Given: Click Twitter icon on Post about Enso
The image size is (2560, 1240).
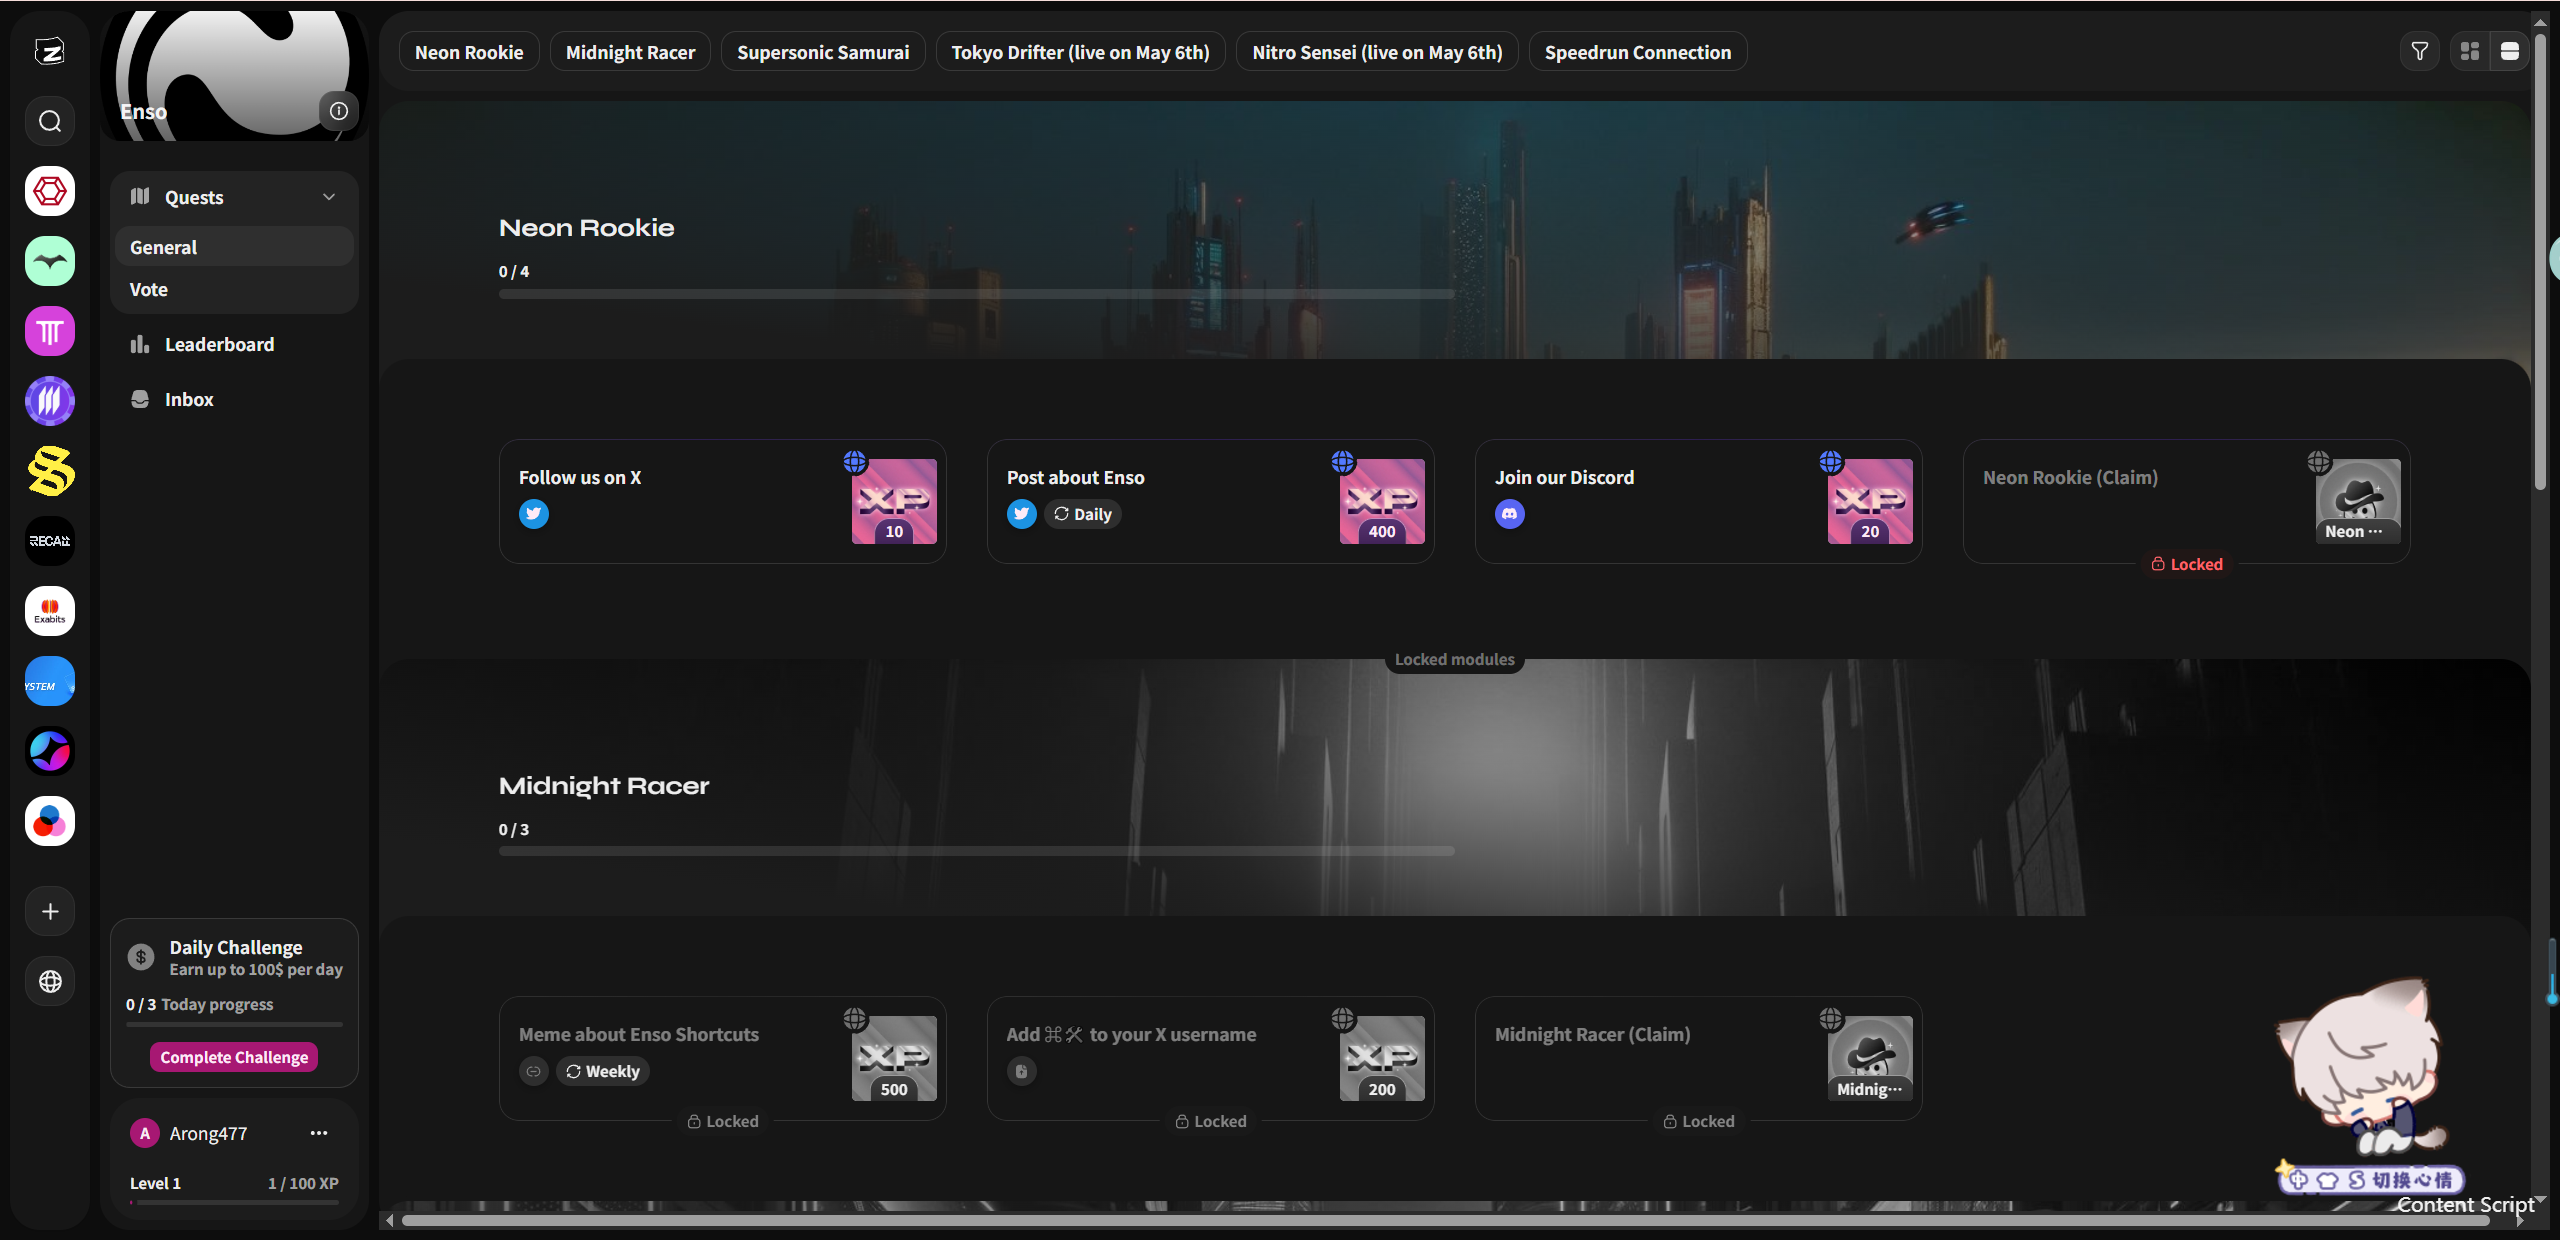Looking at the screenshot, I should [x=1022, y=514].
